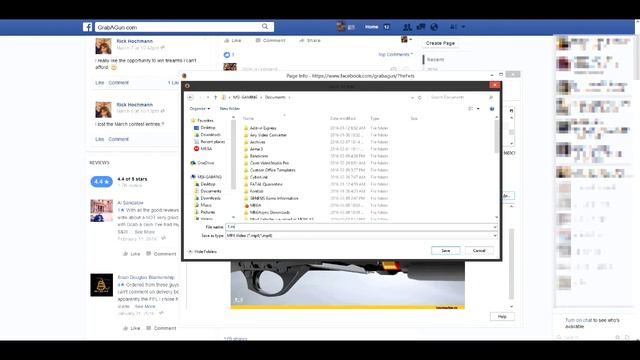Image resolution: width=640 pixels, height=360 pixels.
Task: Expand the Organize dropdown menu
Action: click(x=200, y=109)
